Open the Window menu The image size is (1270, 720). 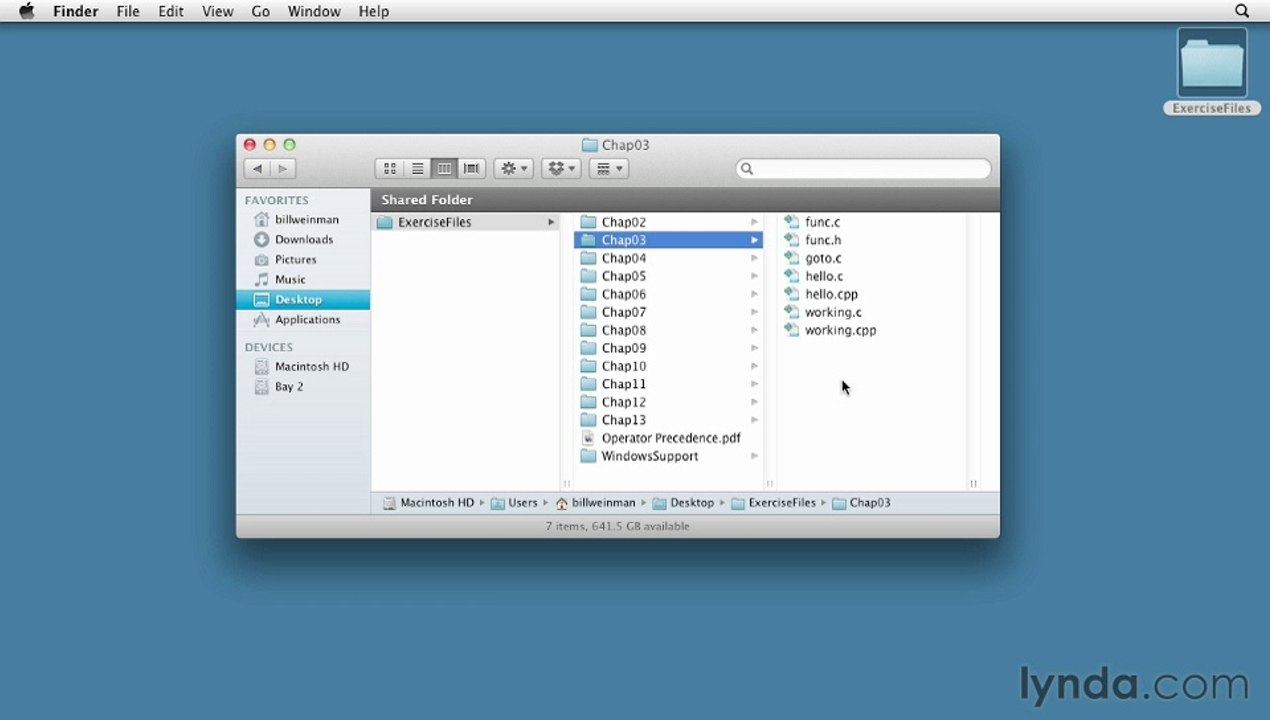click(314, 11)
